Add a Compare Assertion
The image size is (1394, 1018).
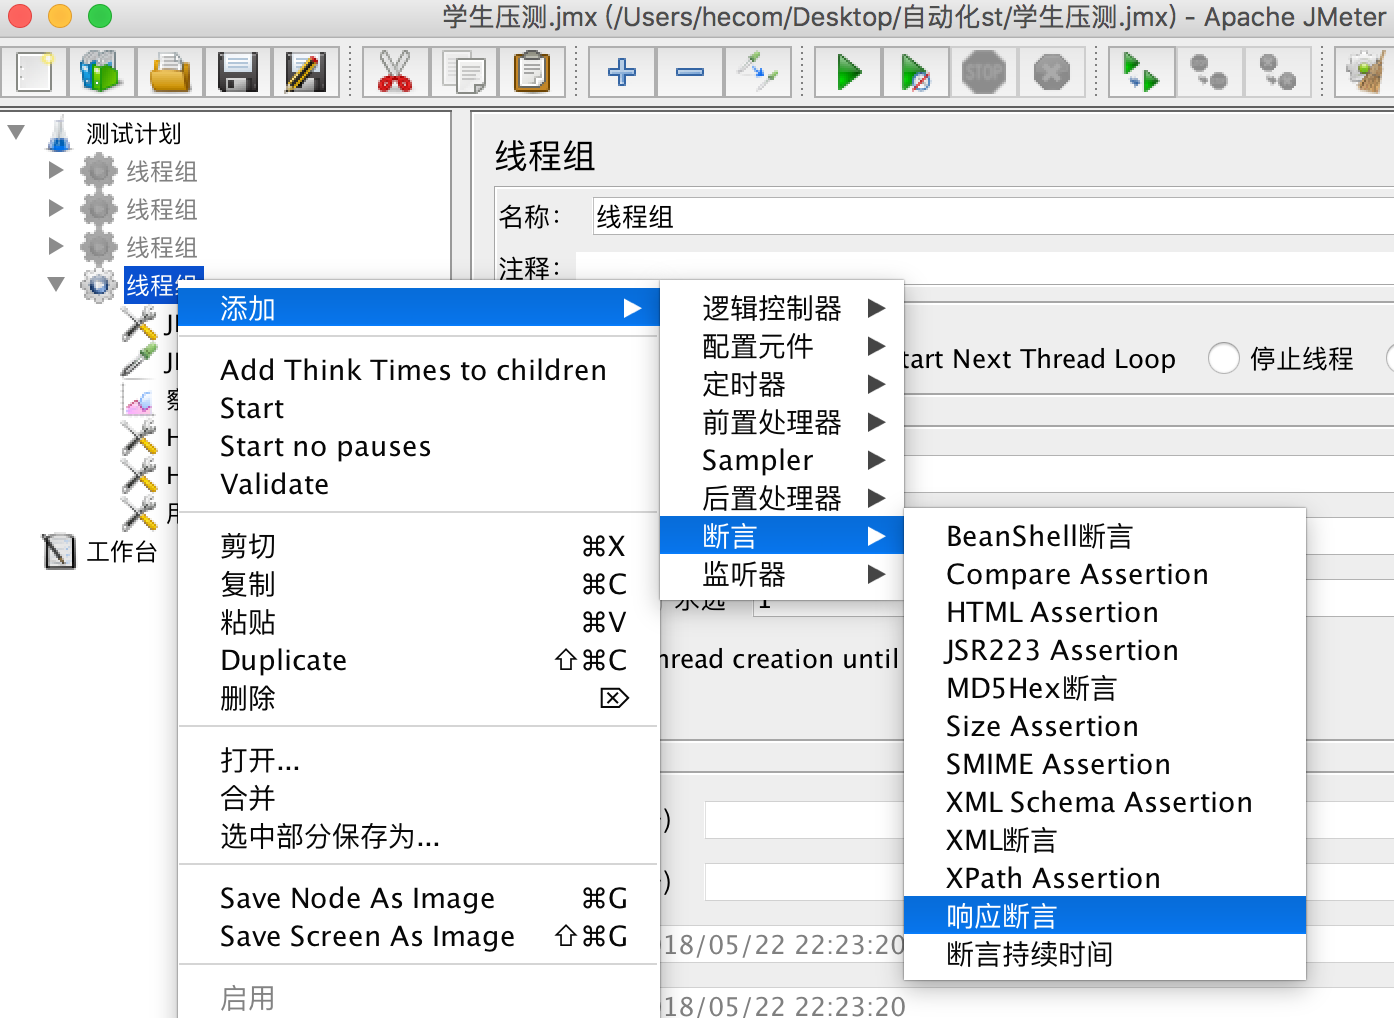coord(1105,574)
